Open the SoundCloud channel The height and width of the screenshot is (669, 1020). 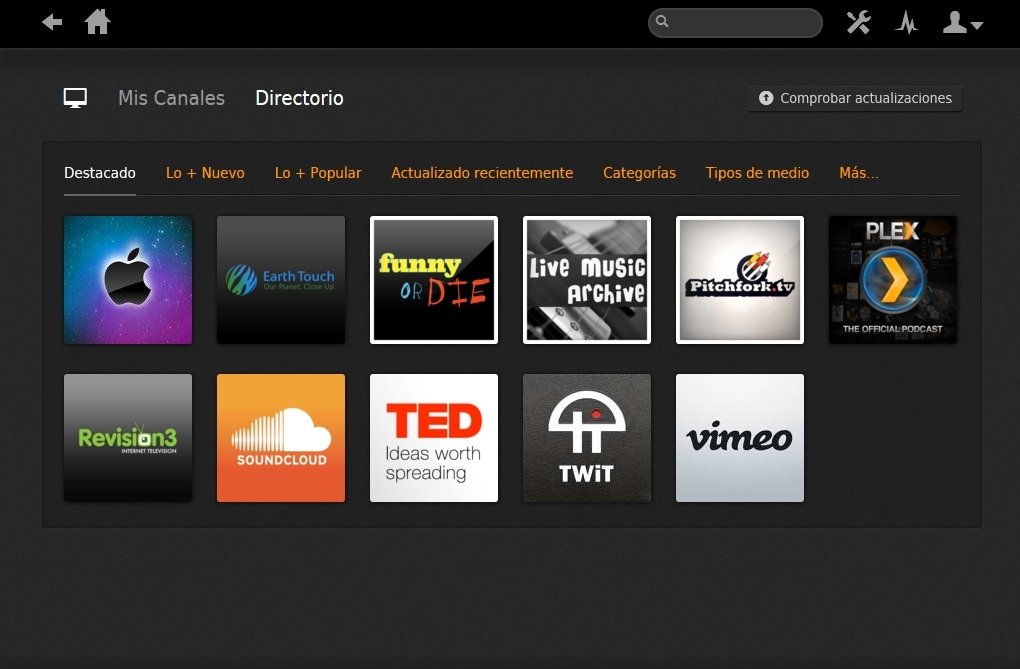281,438
